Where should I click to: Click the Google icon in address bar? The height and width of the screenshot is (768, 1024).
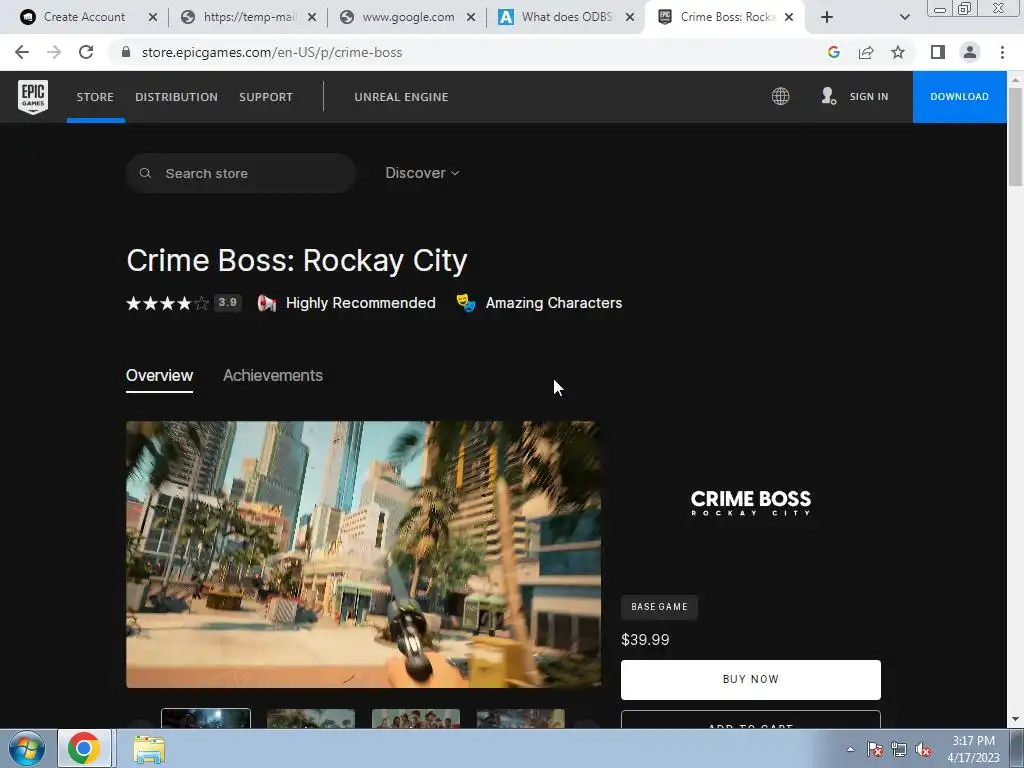(x=833, y=52)
